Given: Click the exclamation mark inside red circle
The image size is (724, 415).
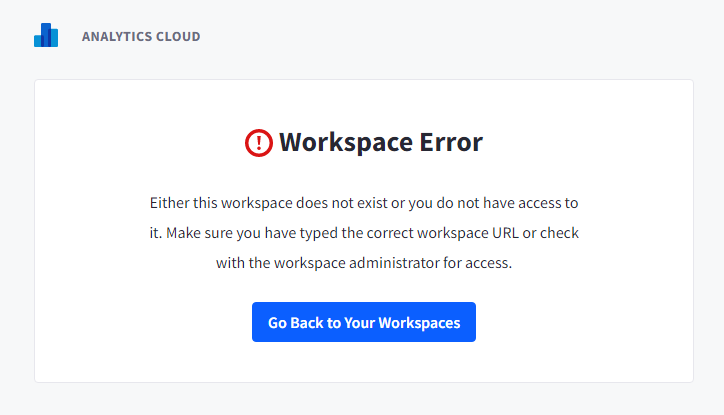Looking at the screenshot, I should (259, 142).
